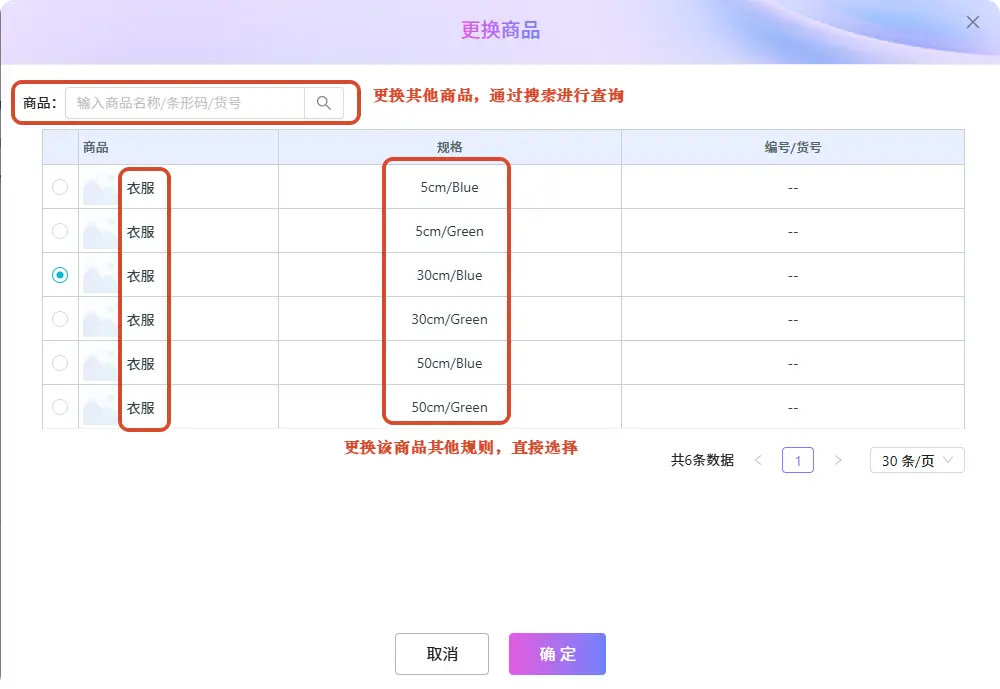Click product thumbnail in 5cm/Green row
Viewport: 1000px width, 689px height.
coord(101,232)
